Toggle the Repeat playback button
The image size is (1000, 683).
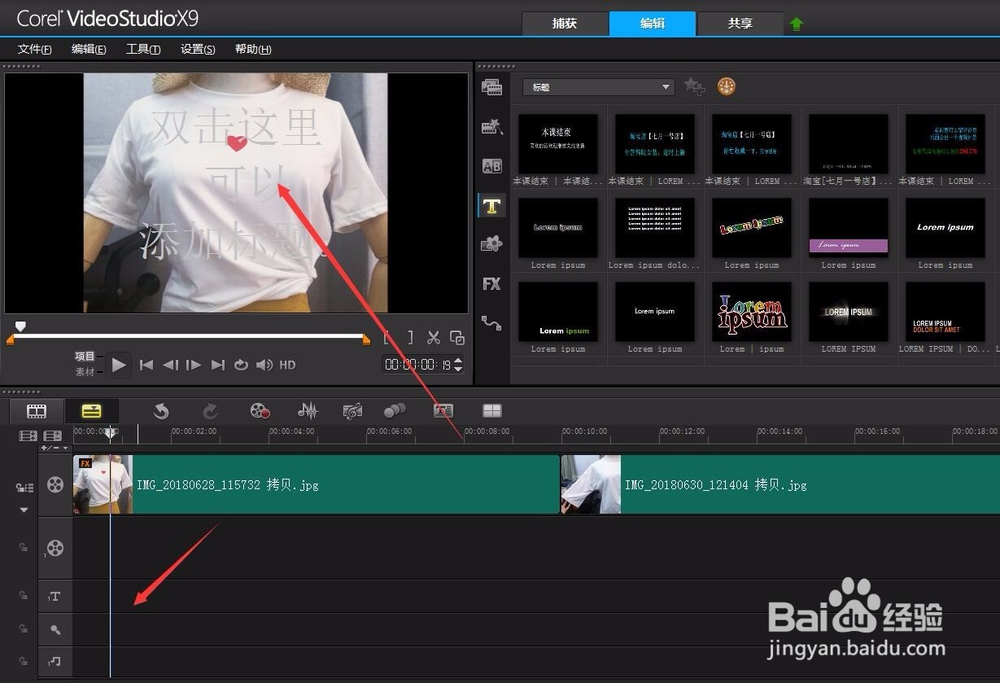point(240,365)
